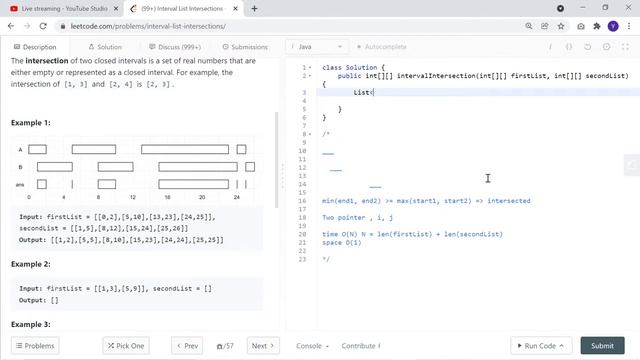Viewport: 640px width, 360px height.
Task: Click the interval diagram image in Example 1
Action: (138, 171)
